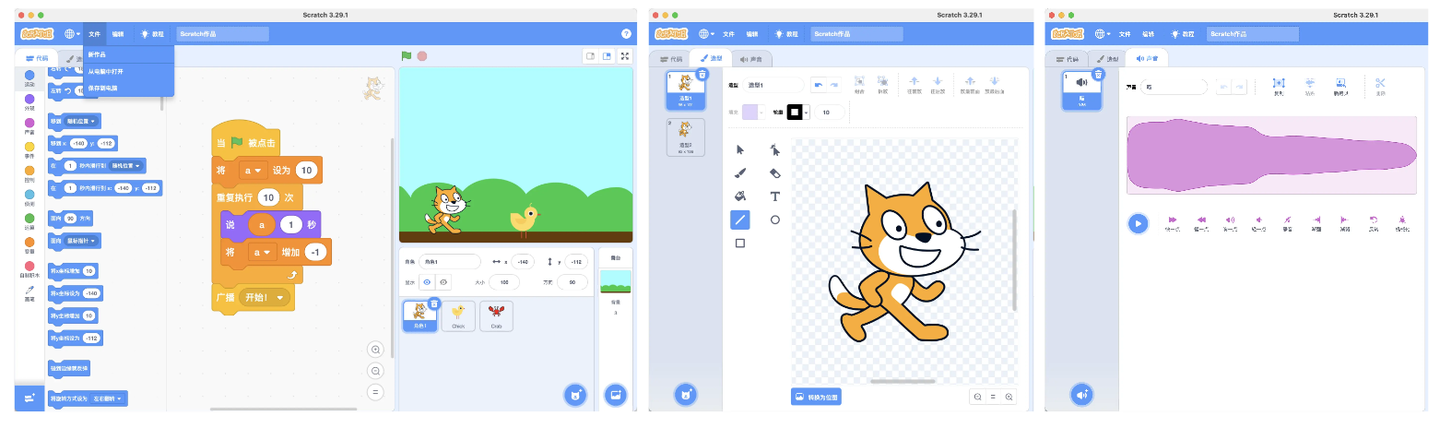The image size is (1440, 428).
Task: Show the sprite using the eye button
Action: [x=427, y=282]
